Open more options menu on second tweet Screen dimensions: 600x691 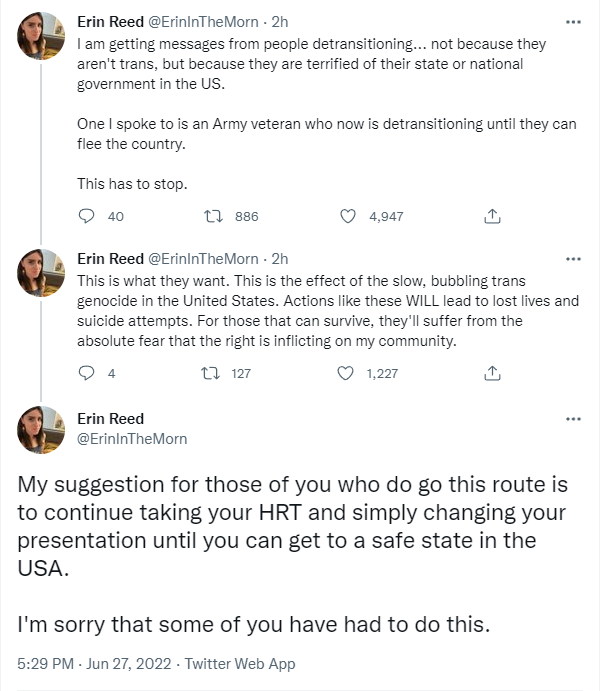[573, 258]
